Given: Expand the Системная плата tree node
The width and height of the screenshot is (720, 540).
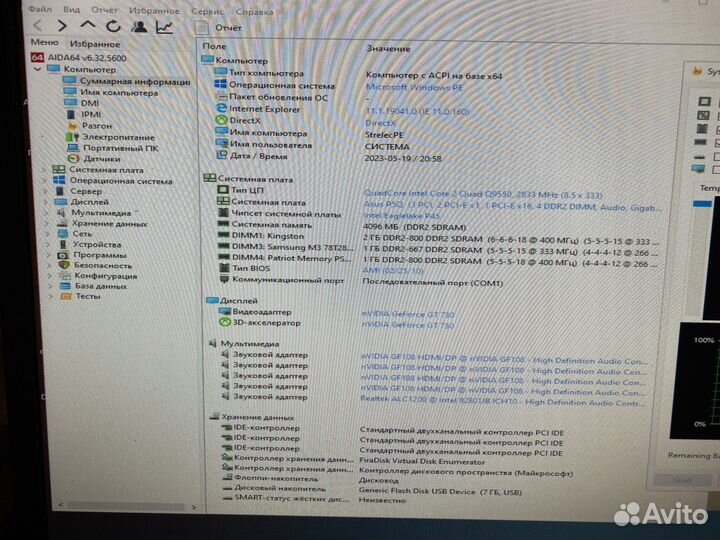Looking at the screenshot, I should point(45,169).
